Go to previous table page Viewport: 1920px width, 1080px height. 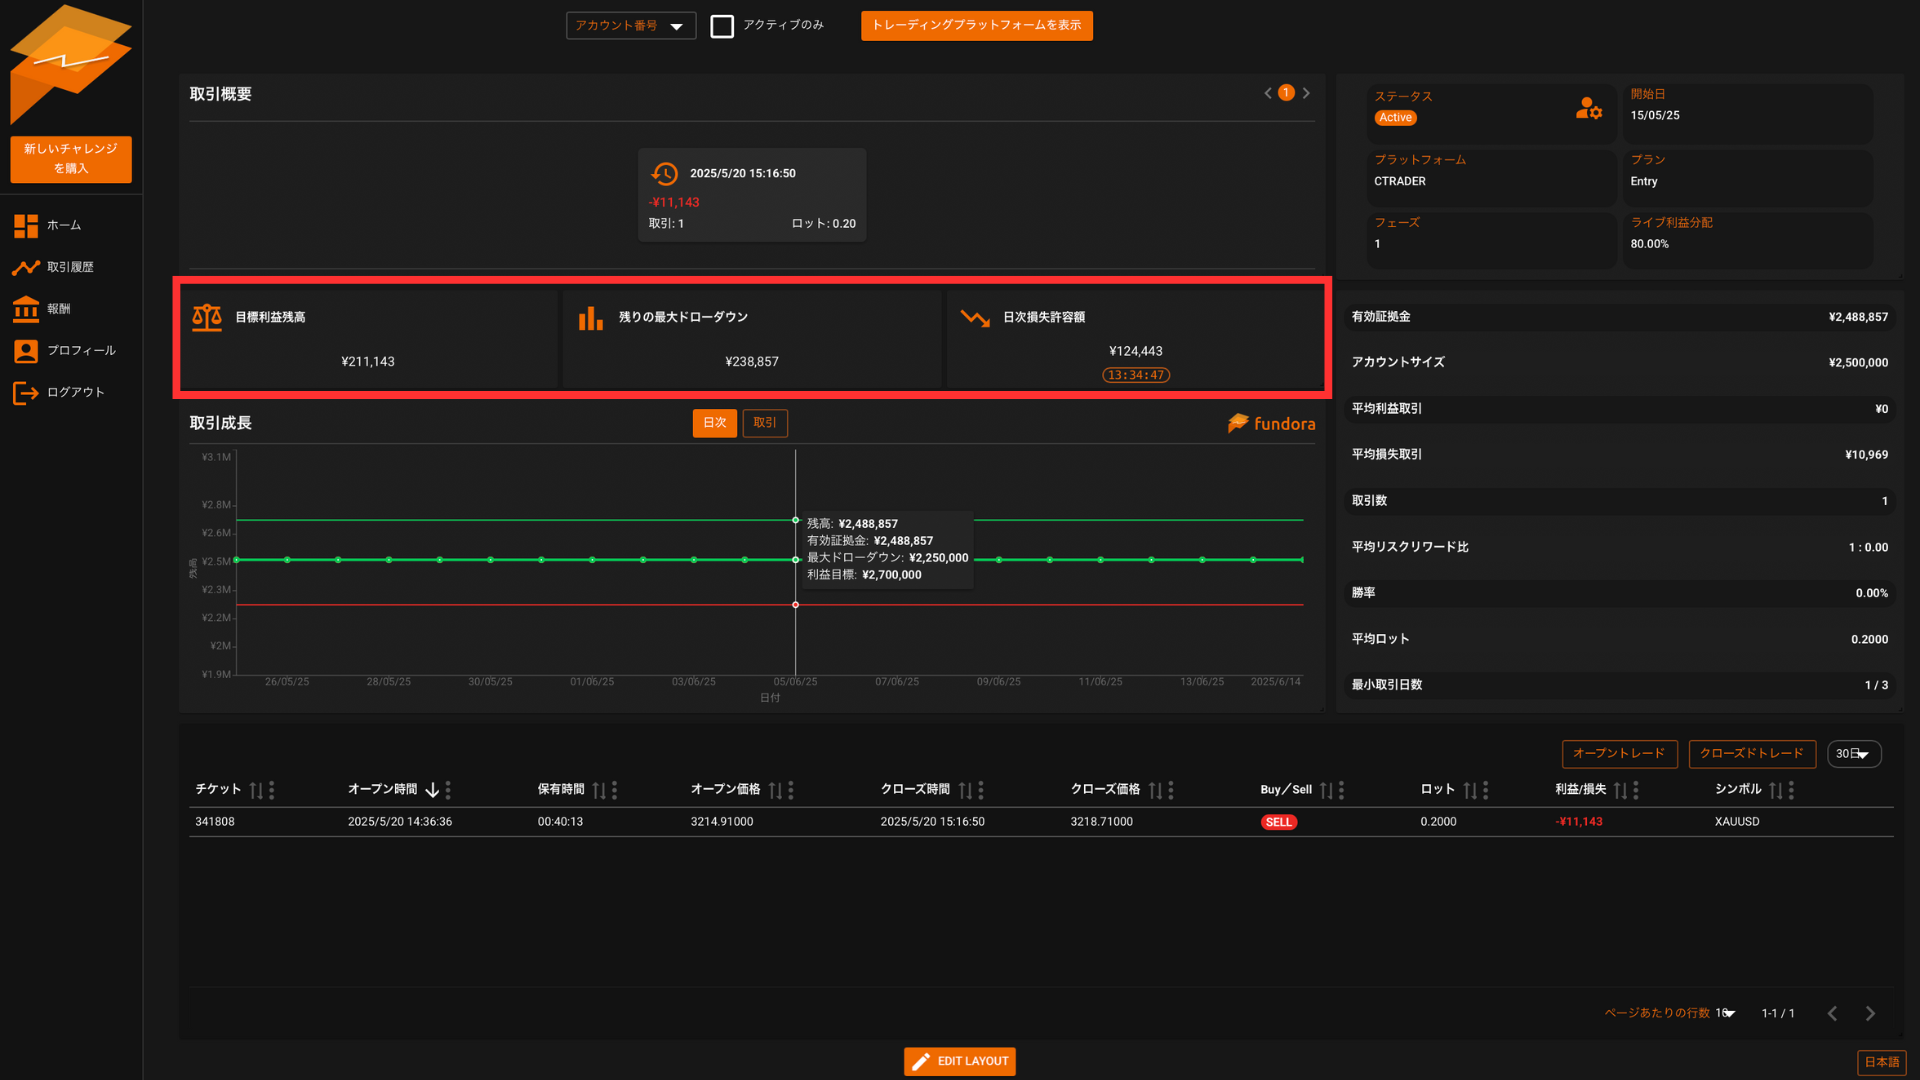(x=1832, y=1013)
